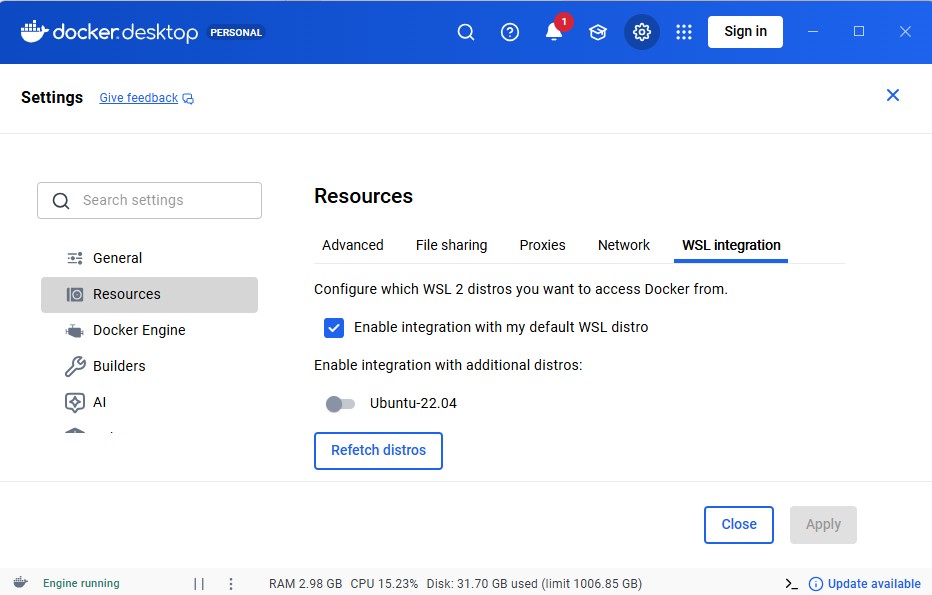The image size is (932, 595).
Task: Select the WSL integration tab
Action: pyautogui.click(x=731, y=245)
